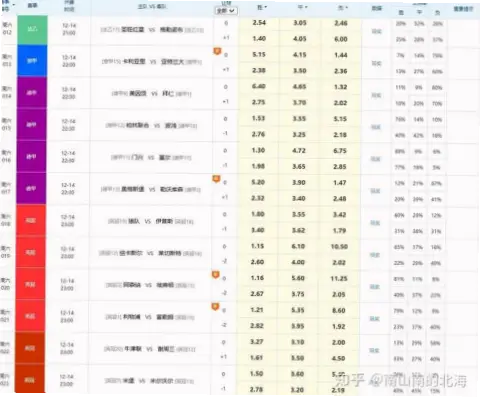Select loss odds 10.50 in match 019
The height and width of the screenshot is (397, 480).
(x=339, y=246)
